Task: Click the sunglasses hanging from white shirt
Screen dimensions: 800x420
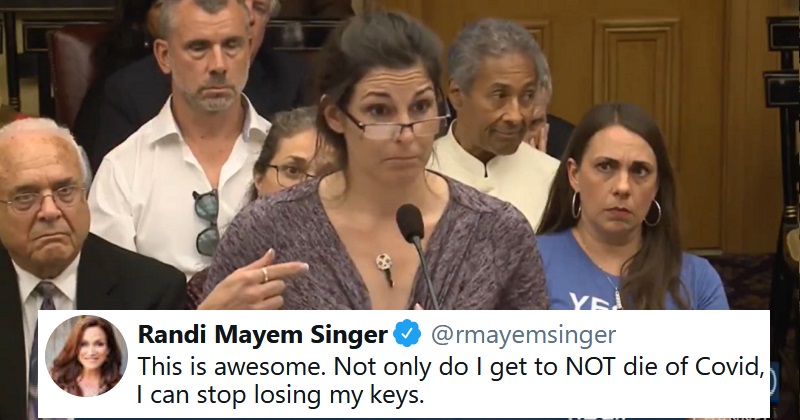Action: point(207,222)
